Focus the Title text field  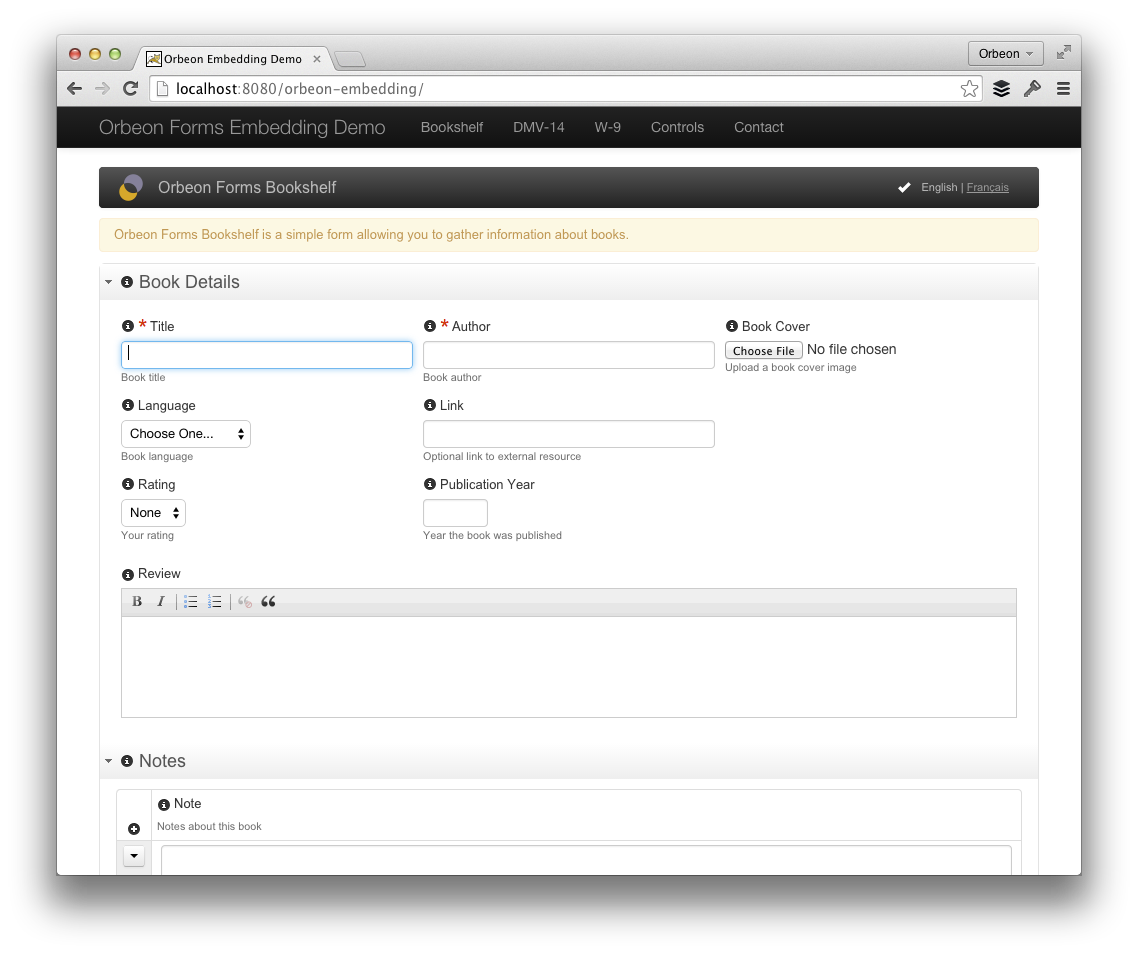[266, 355]
